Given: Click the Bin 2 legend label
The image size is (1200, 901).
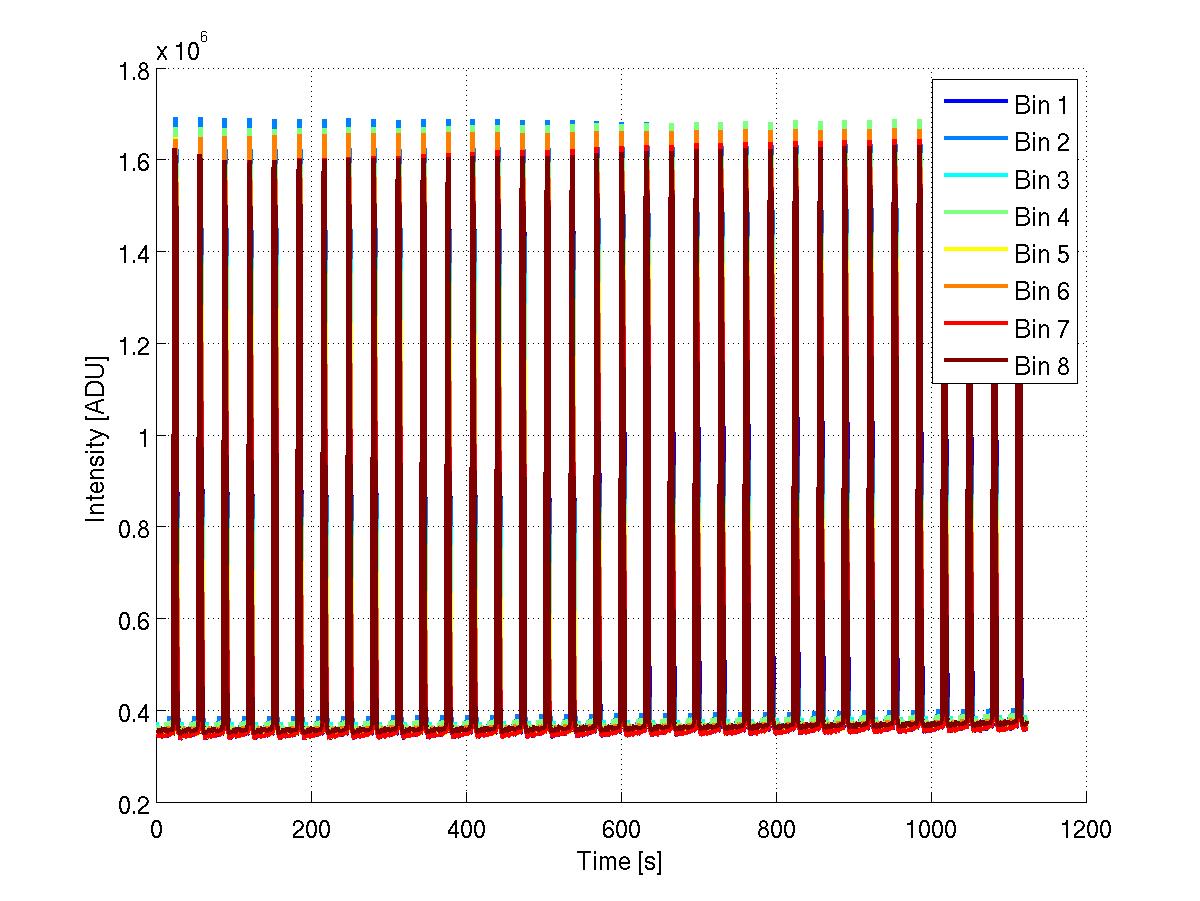Looking at the screenshot, I should click(x=1042, y=142).
